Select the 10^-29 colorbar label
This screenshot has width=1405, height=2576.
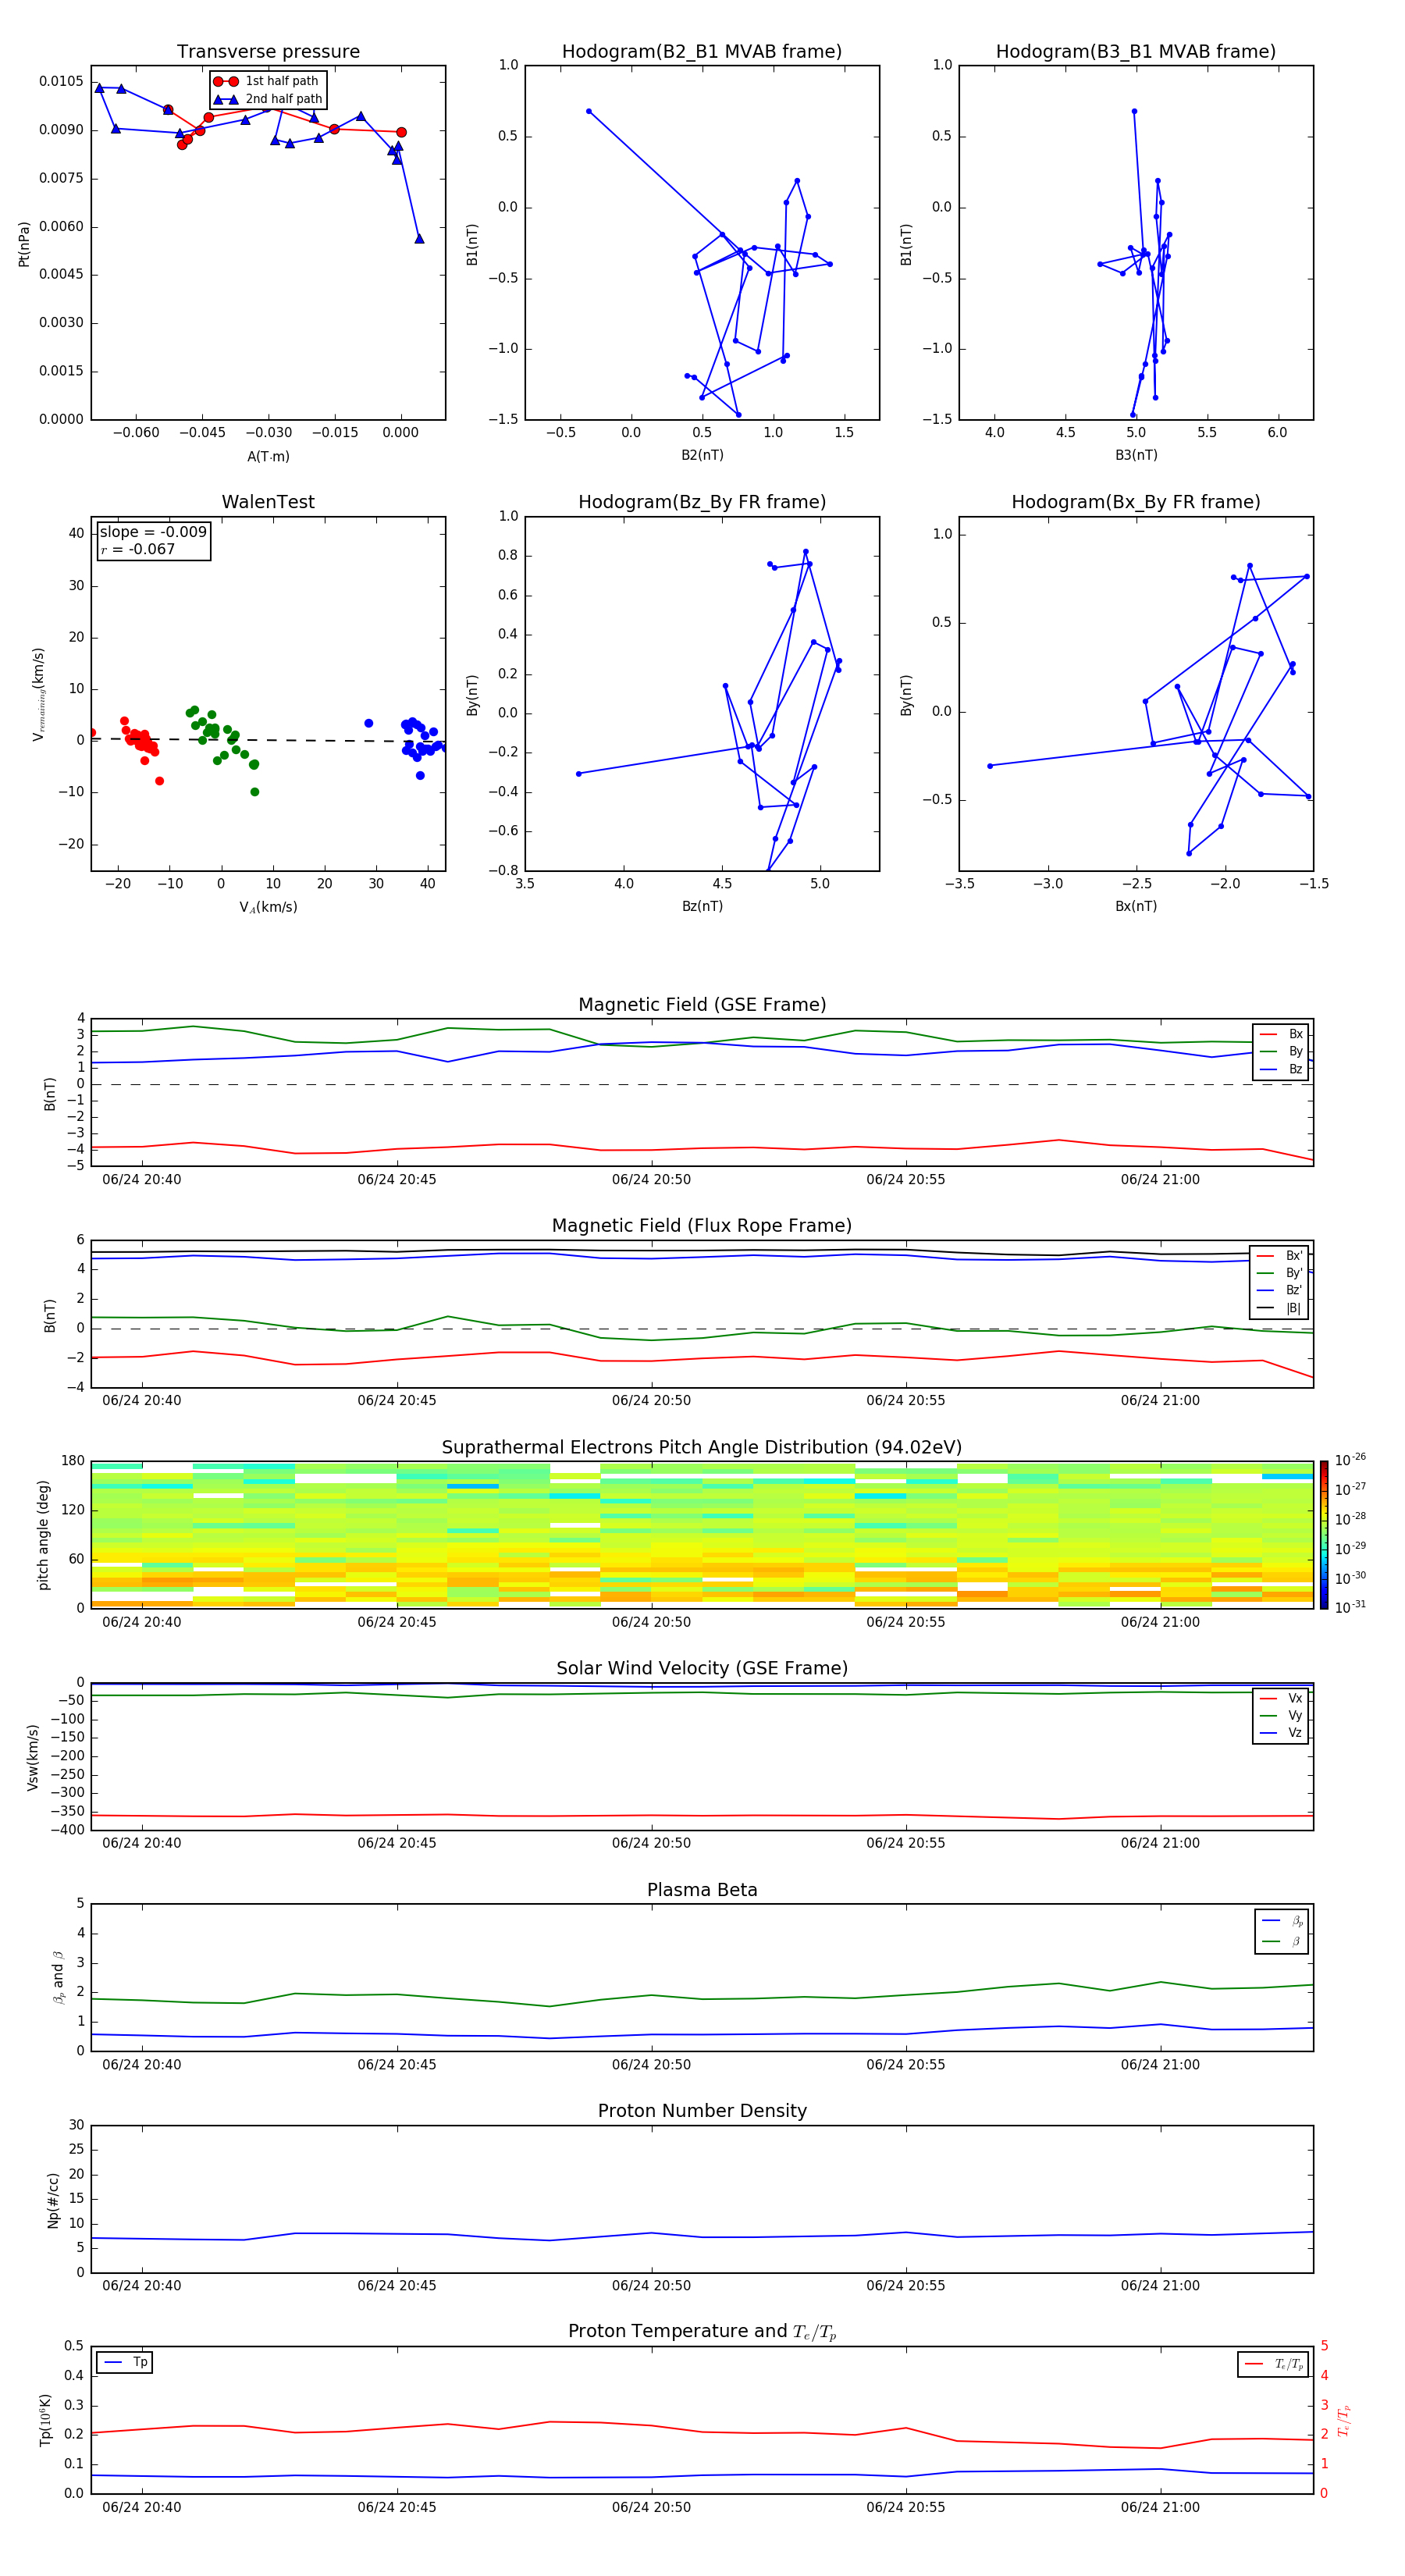[x=1350, y=1548]
